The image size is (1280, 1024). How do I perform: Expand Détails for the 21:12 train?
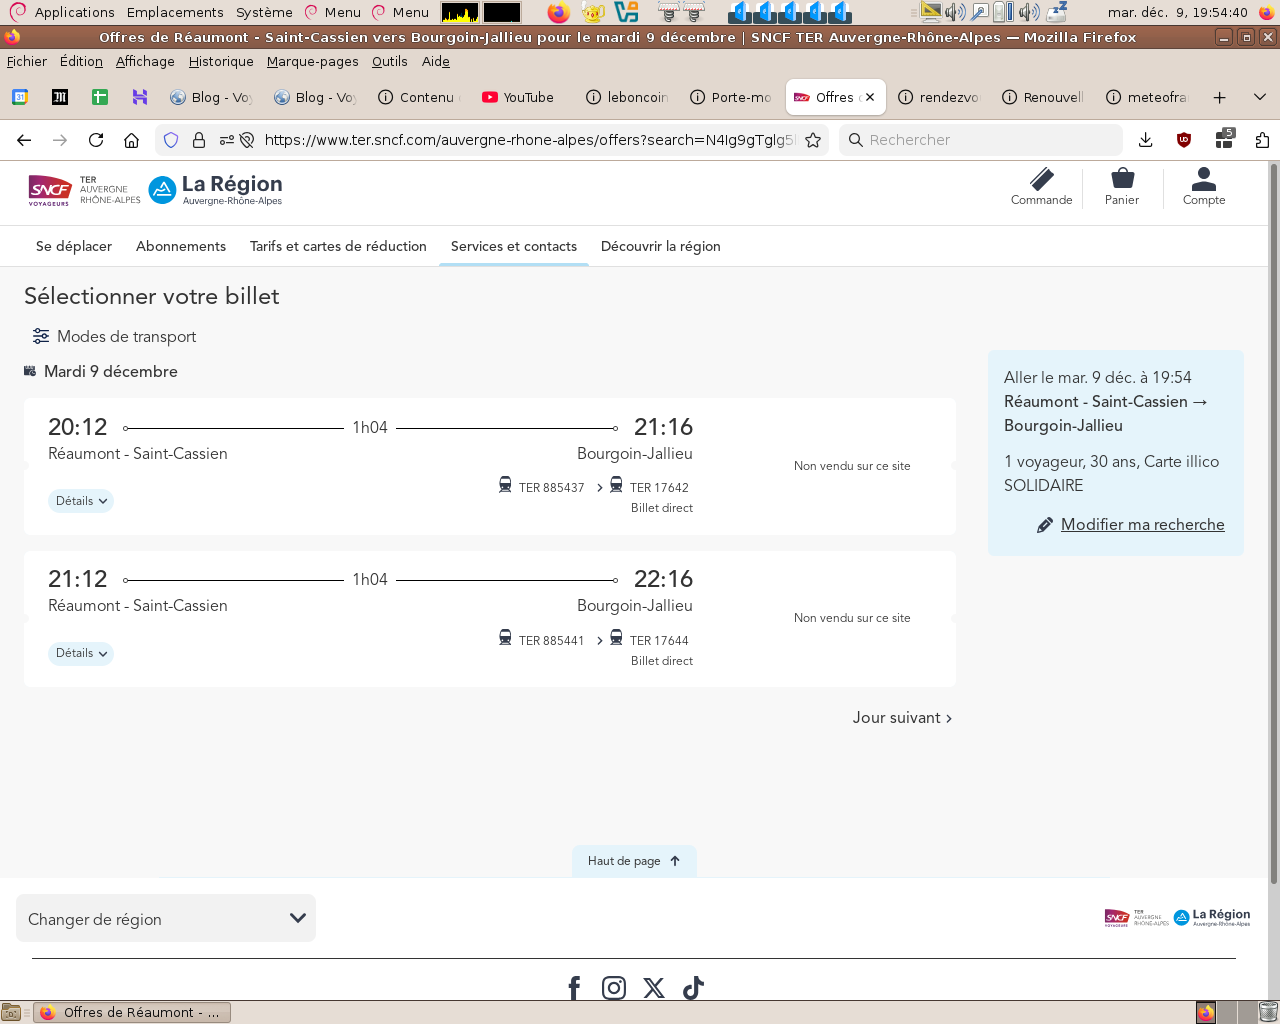click(81, 653)
